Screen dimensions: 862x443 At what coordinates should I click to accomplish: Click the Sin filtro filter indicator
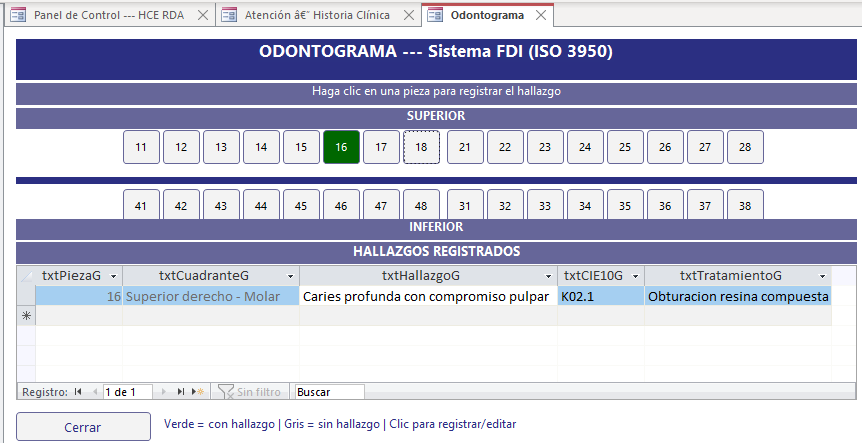[x=250, y=392]
